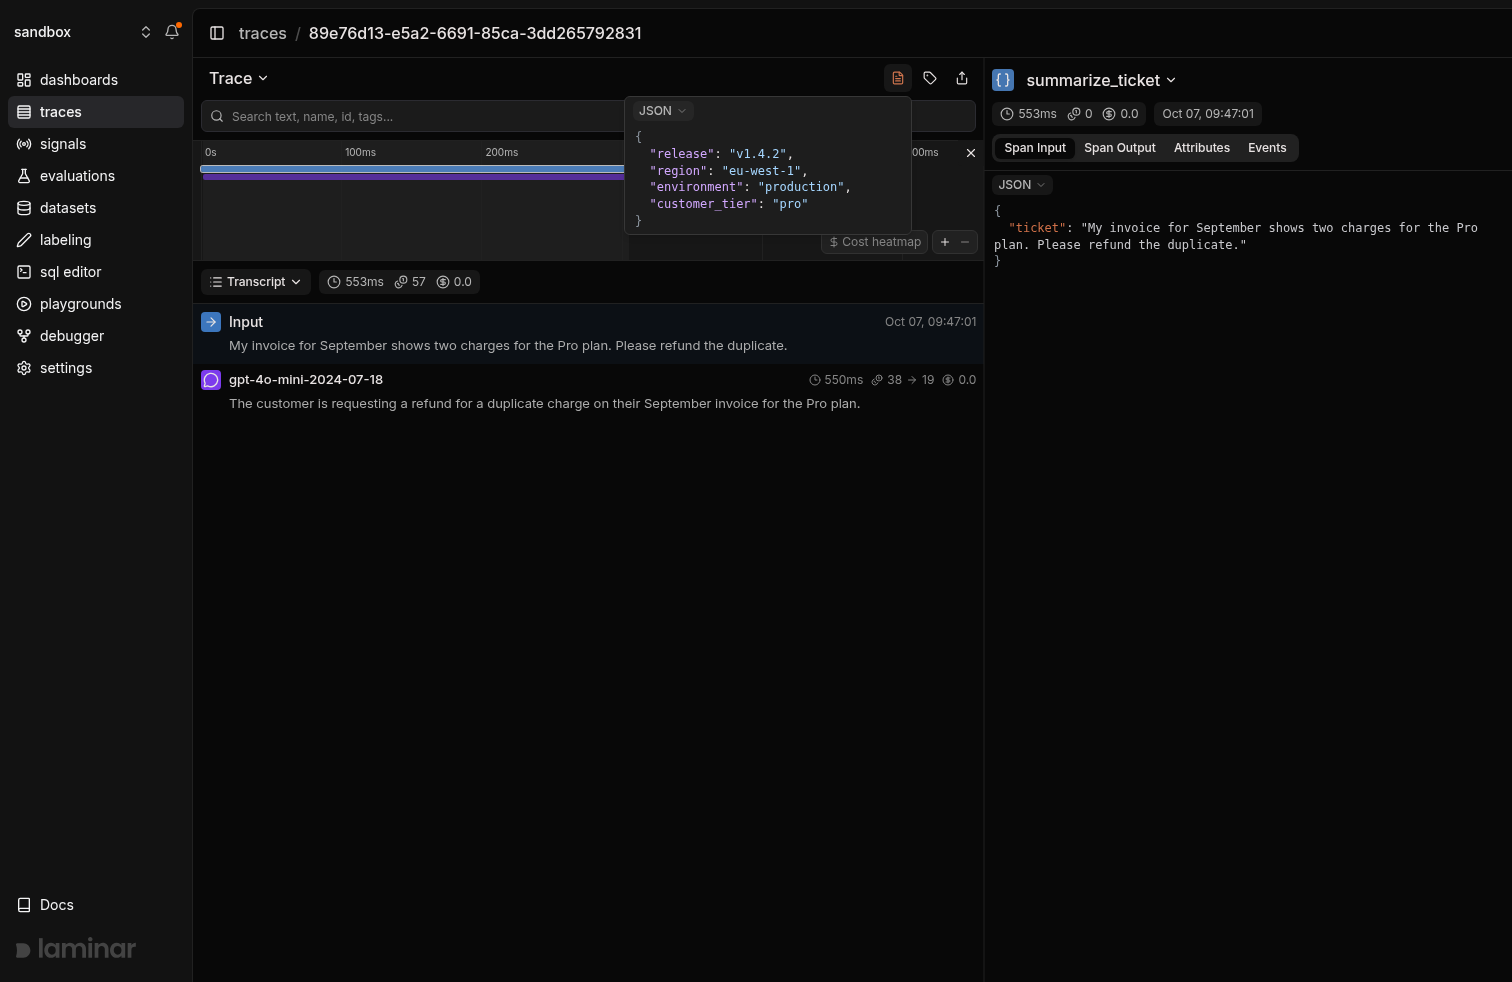
Task: Go to the traces page
Action: point(96,112)
